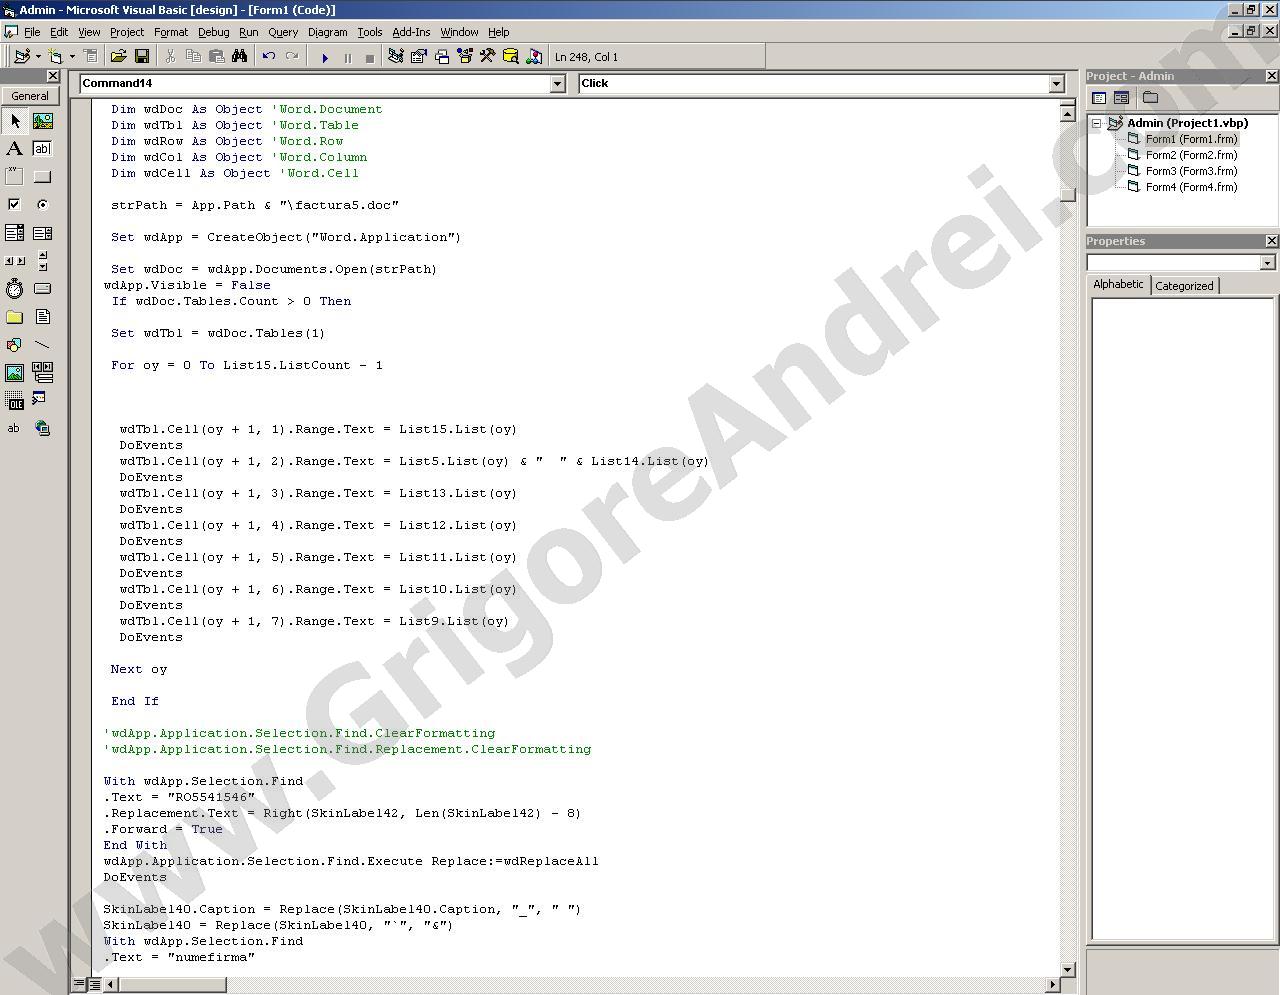Open the Debug menu
The height and width of the screenshot is (995, 1280).
[213, 32]
